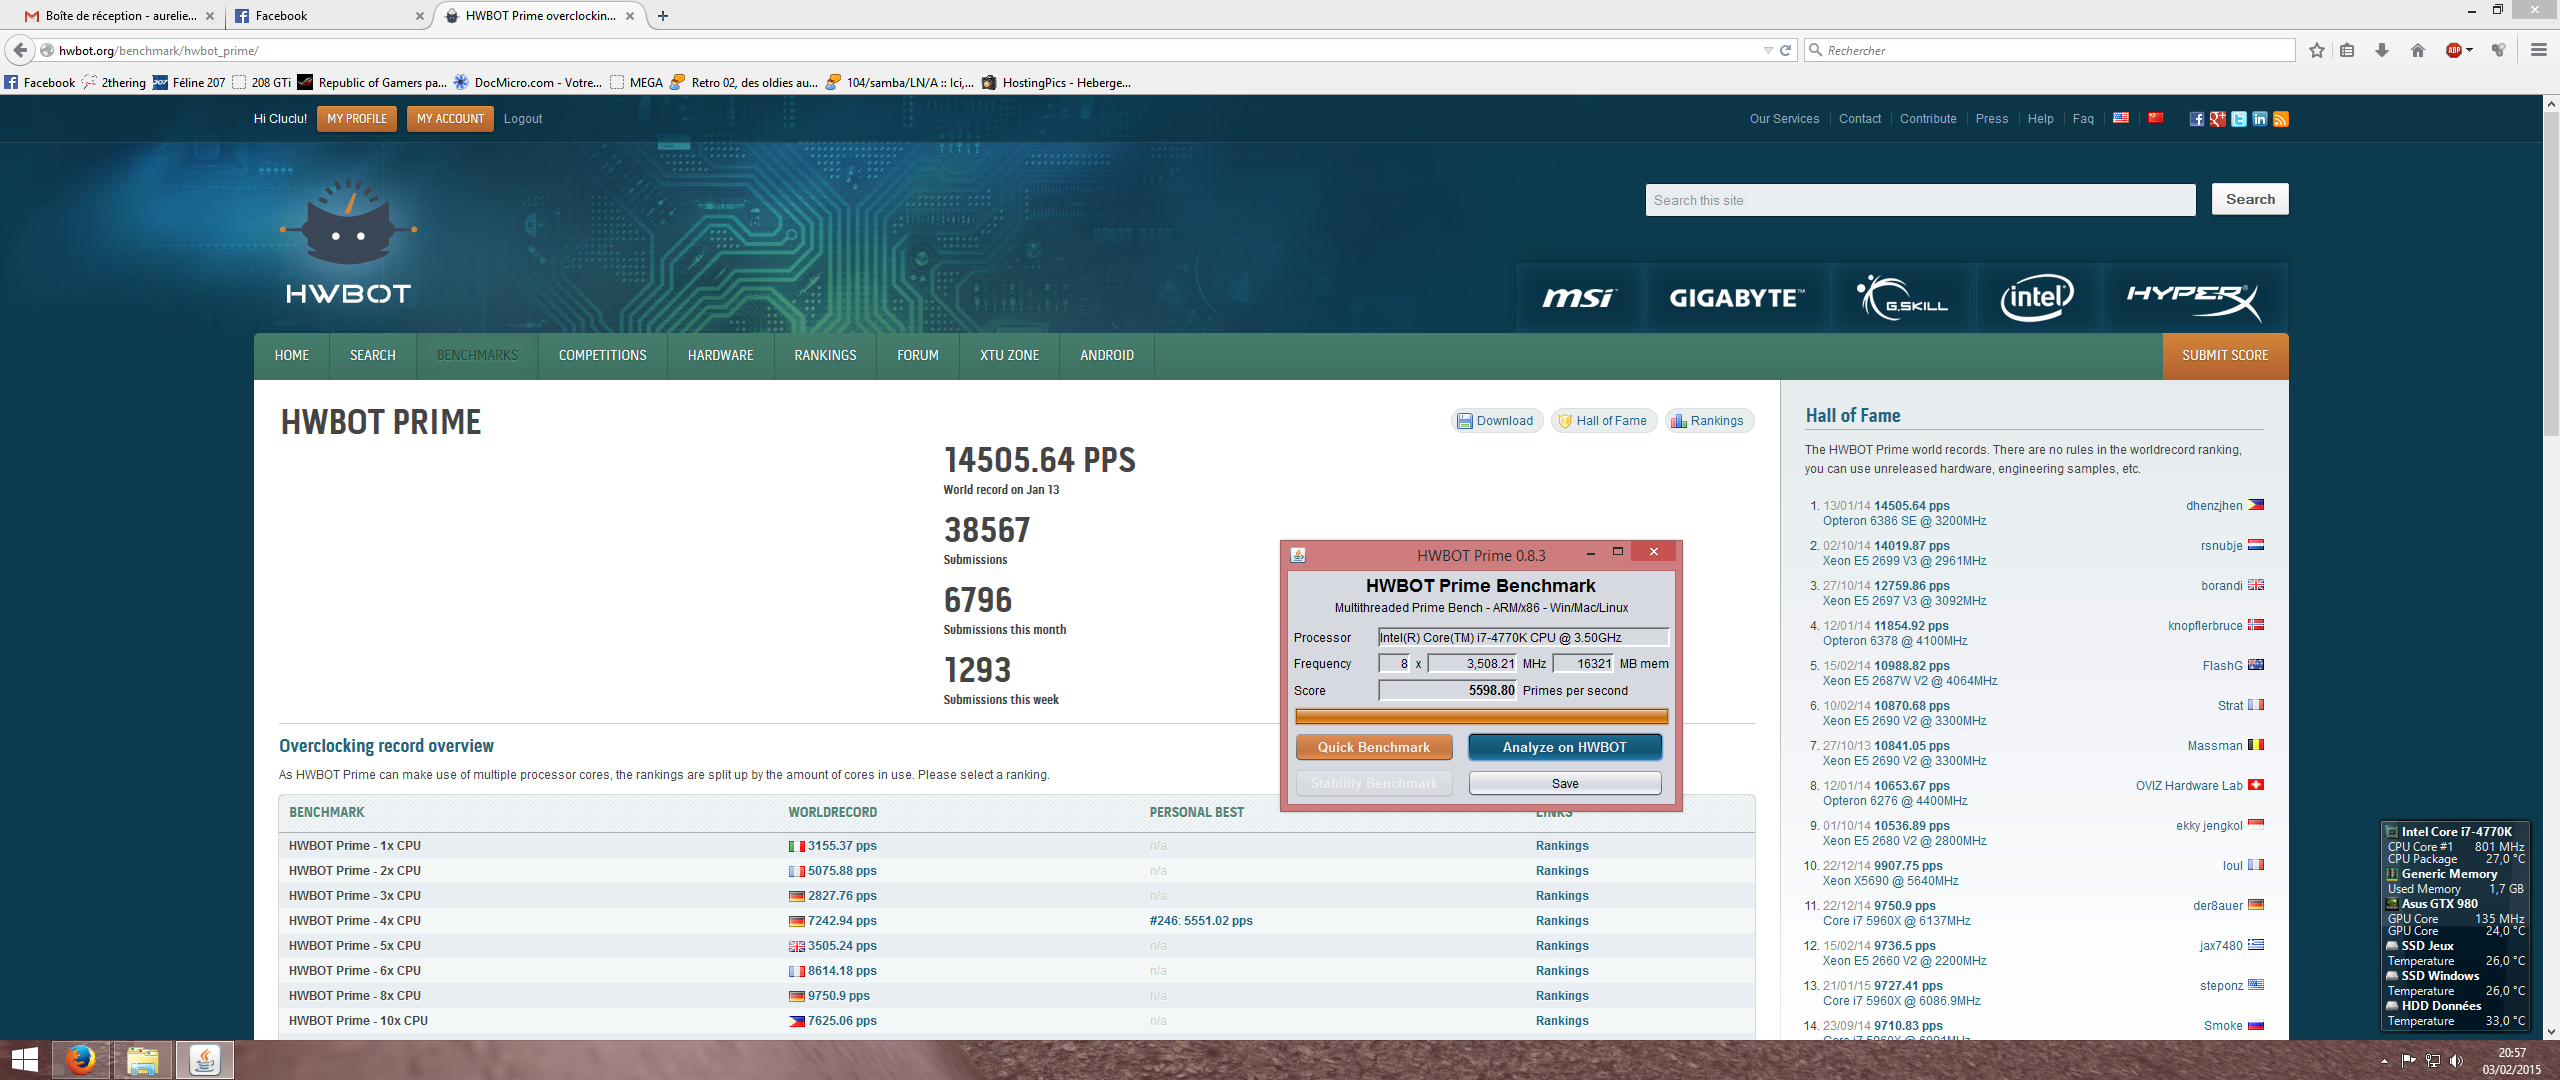Viewport: 2560px width, 1080px height.
Task: Open the XTU ZONE navigation item
Action: 1009,356
